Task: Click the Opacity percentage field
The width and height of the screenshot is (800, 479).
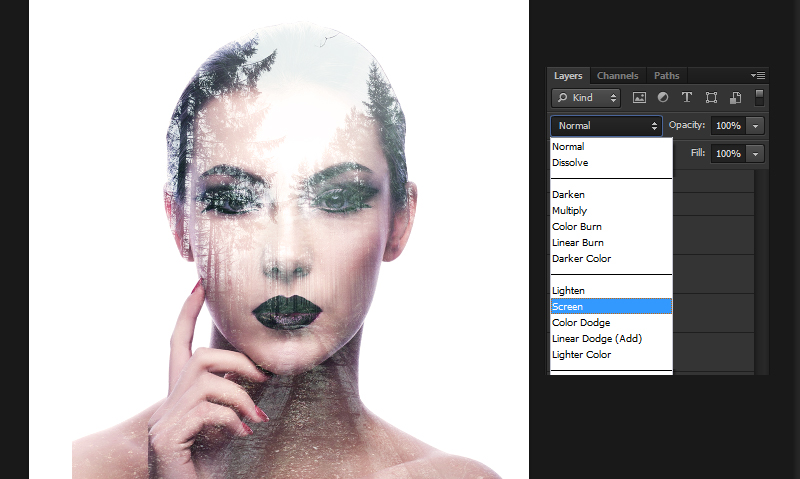Action: click(x=727, y=126)
